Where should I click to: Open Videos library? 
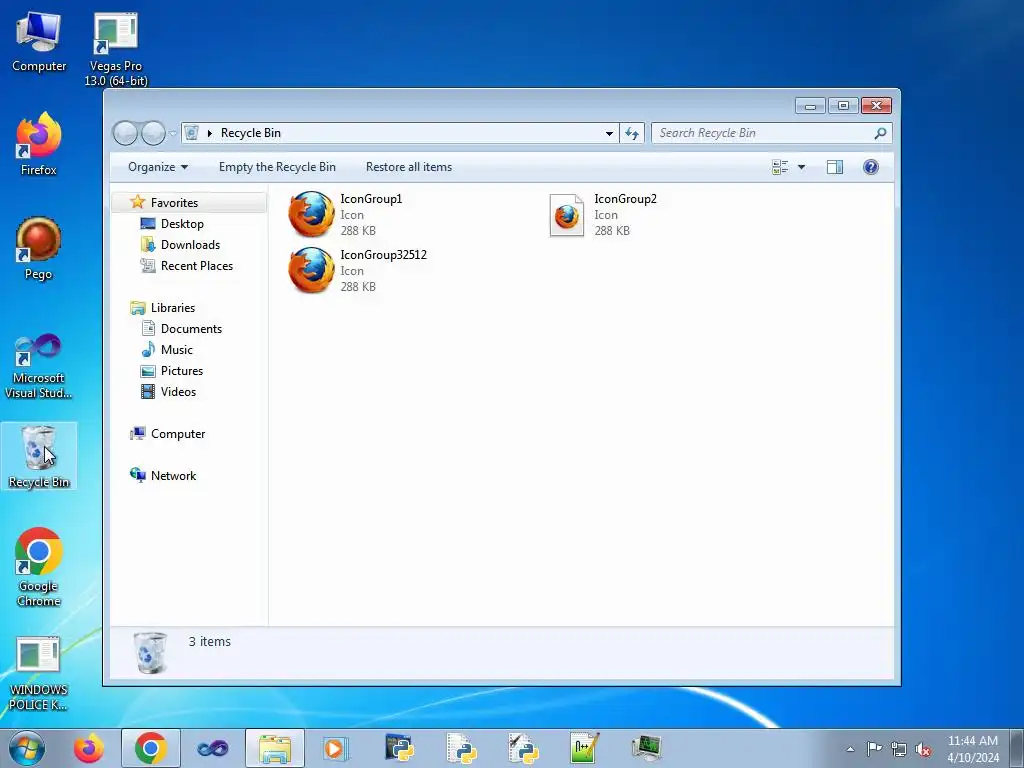(x=178, y=392)
